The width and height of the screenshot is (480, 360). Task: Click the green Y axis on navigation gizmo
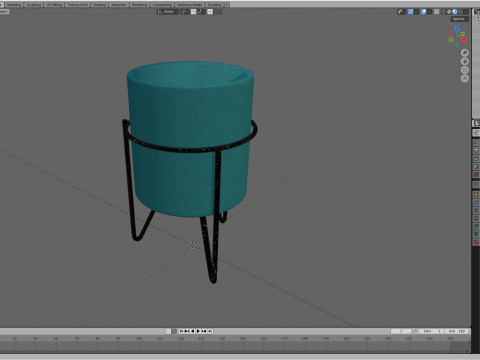(463, 34)
